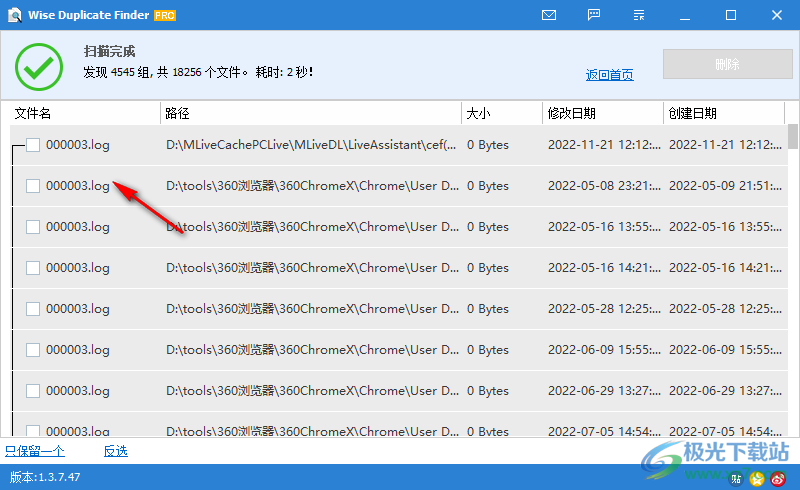Click the MLiveCachePCLive path cell
The image size is (800, 490).
(x=311, y=145)
